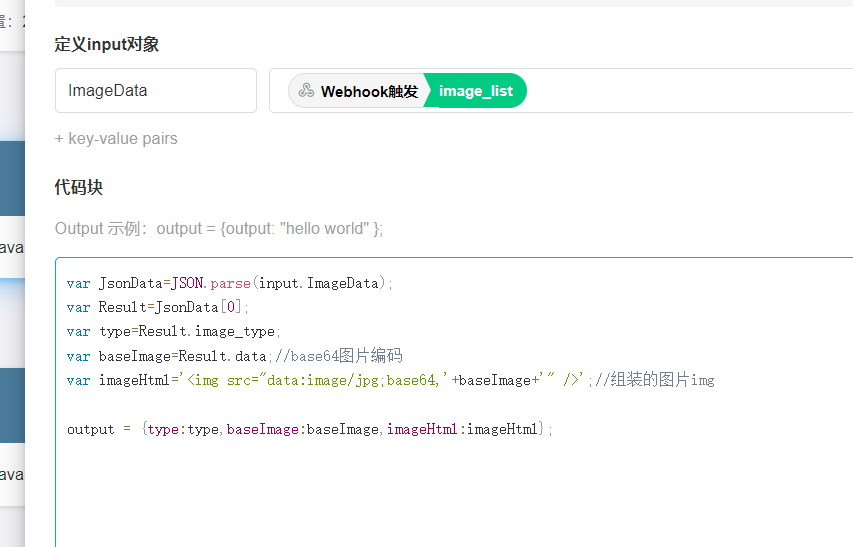Select the green image_list variable tag
853x547 pixels.
pos(476,91)
